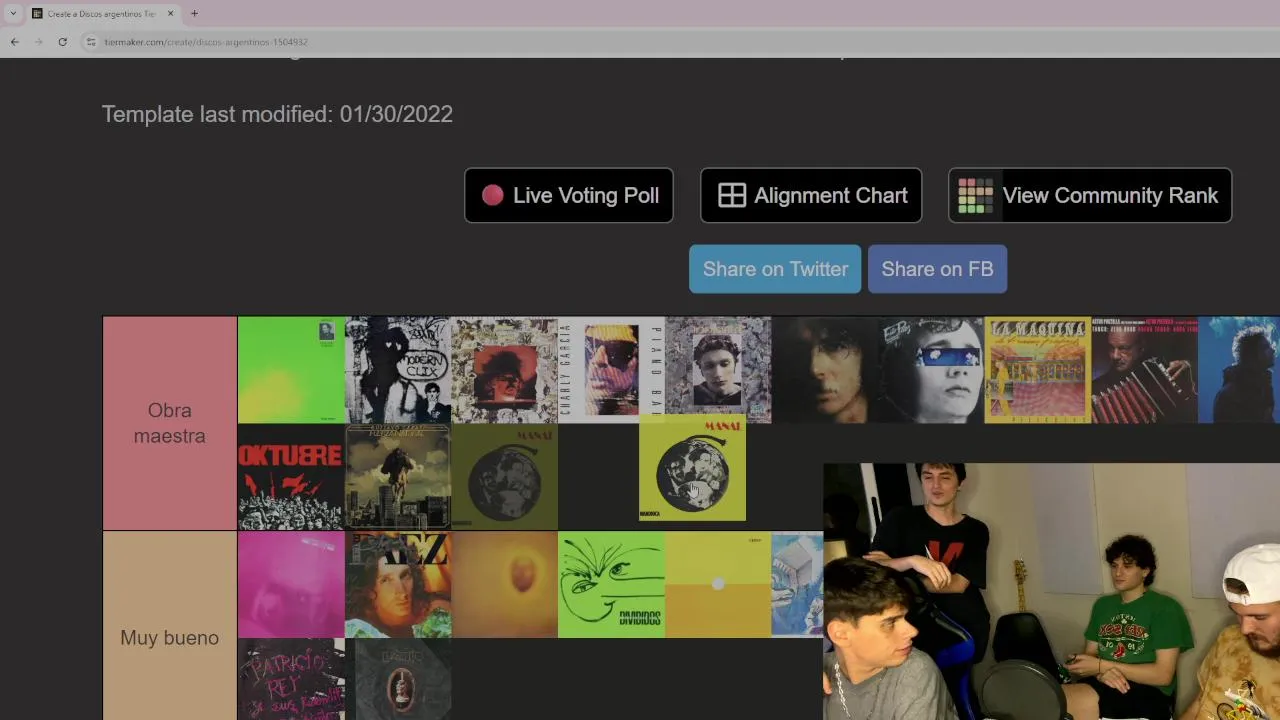Select the dragged yellow Manal album cover

pos(692,468)
